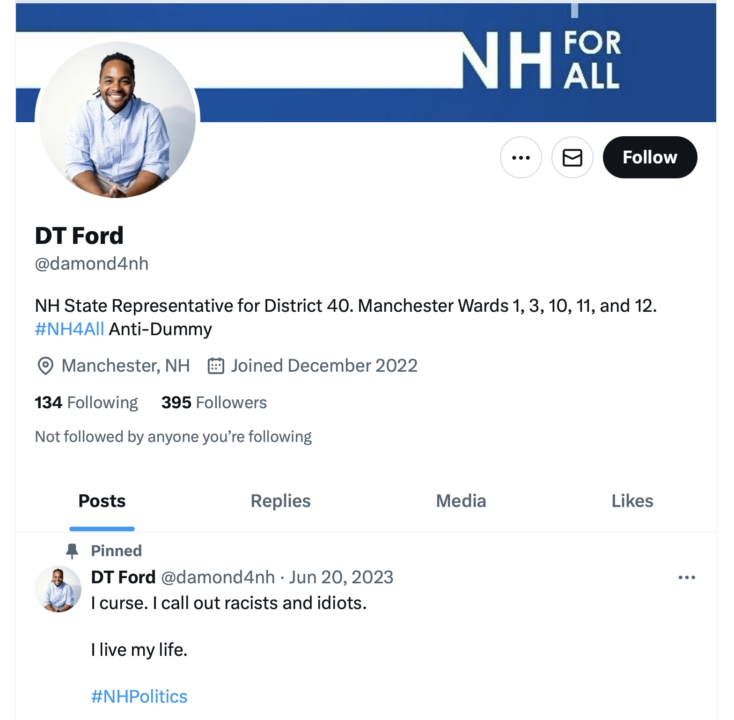
Task: Click the message envelope icon
Action: click(572, 157)
